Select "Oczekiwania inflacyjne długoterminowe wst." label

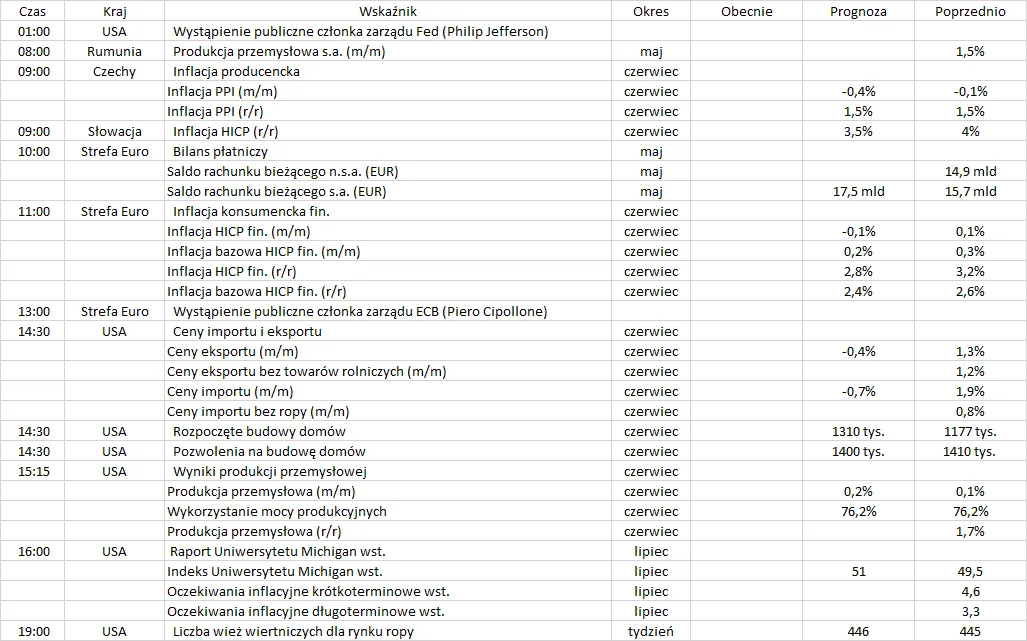click(x=306, y=612)
